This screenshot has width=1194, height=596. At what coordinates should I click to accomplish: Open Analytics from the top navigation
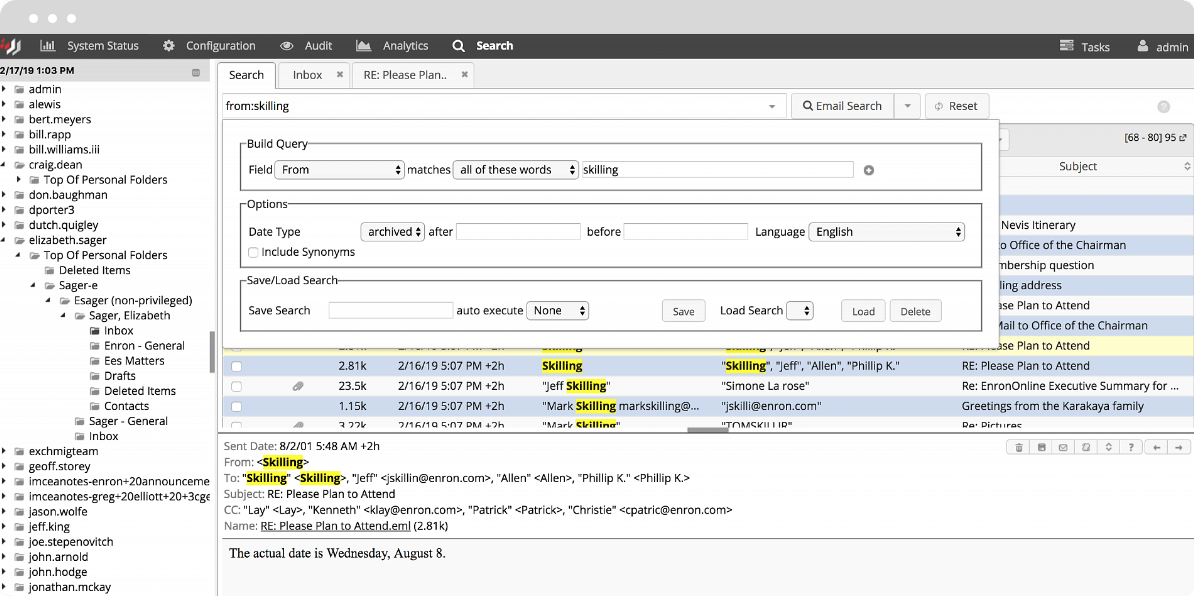[x=392, y=45]
